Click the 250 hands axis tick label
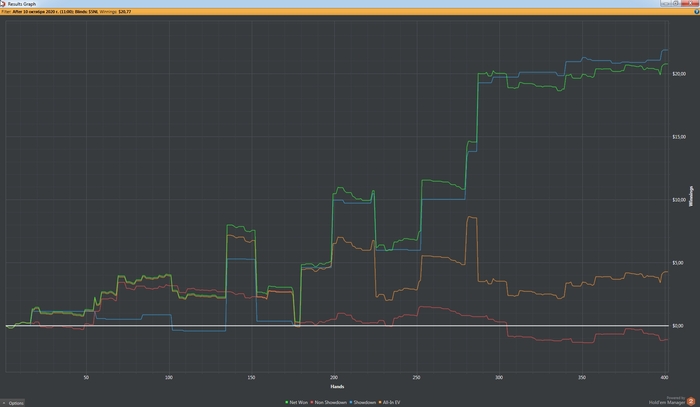Viewport: 700px width, 407px height. 417,378
